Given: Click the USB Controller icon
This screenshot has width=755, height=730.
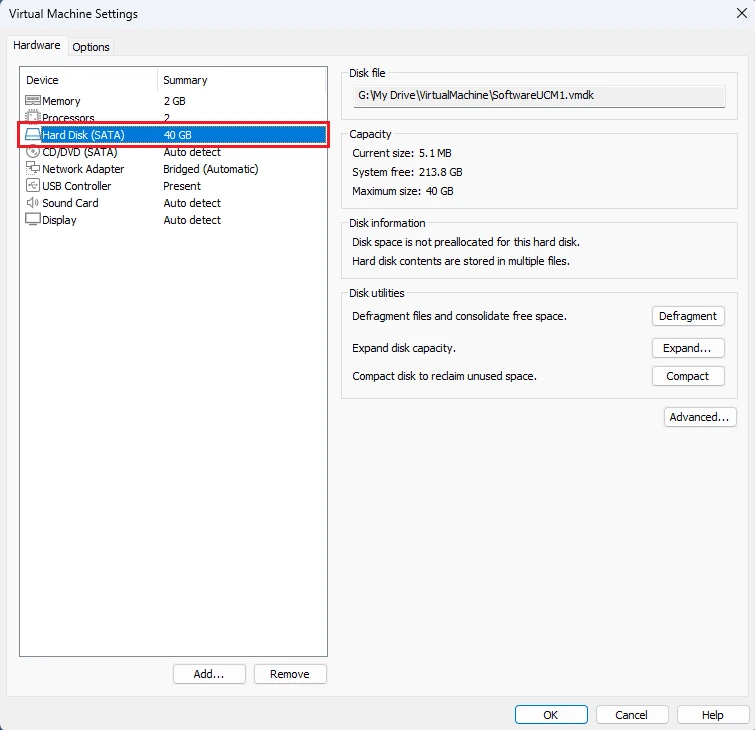Looking at the screenshot, I should [x=33, y=185].
